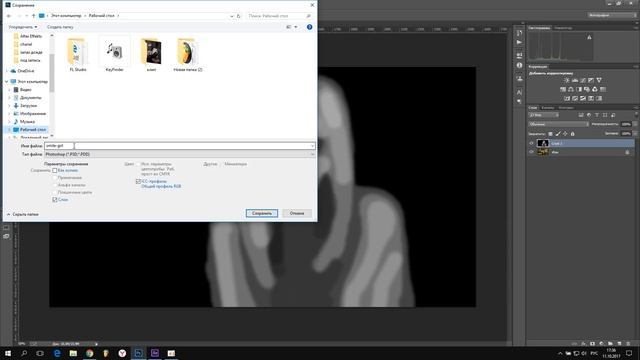Add Color Balance adjustment in Adjustments panel
The height and width of the screenshot is (360, 640).
tap(571, 89)
